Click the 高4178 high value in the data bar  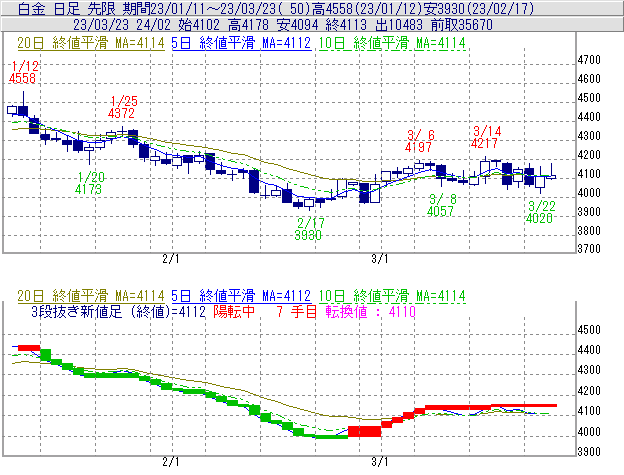pos(249,25)
